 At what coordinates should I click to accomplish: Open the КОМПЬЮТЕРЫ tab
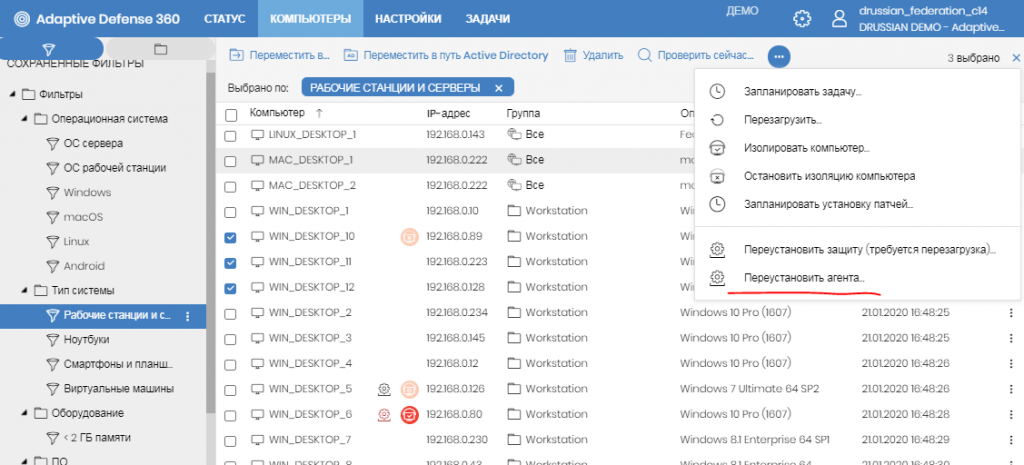point(311,19)
